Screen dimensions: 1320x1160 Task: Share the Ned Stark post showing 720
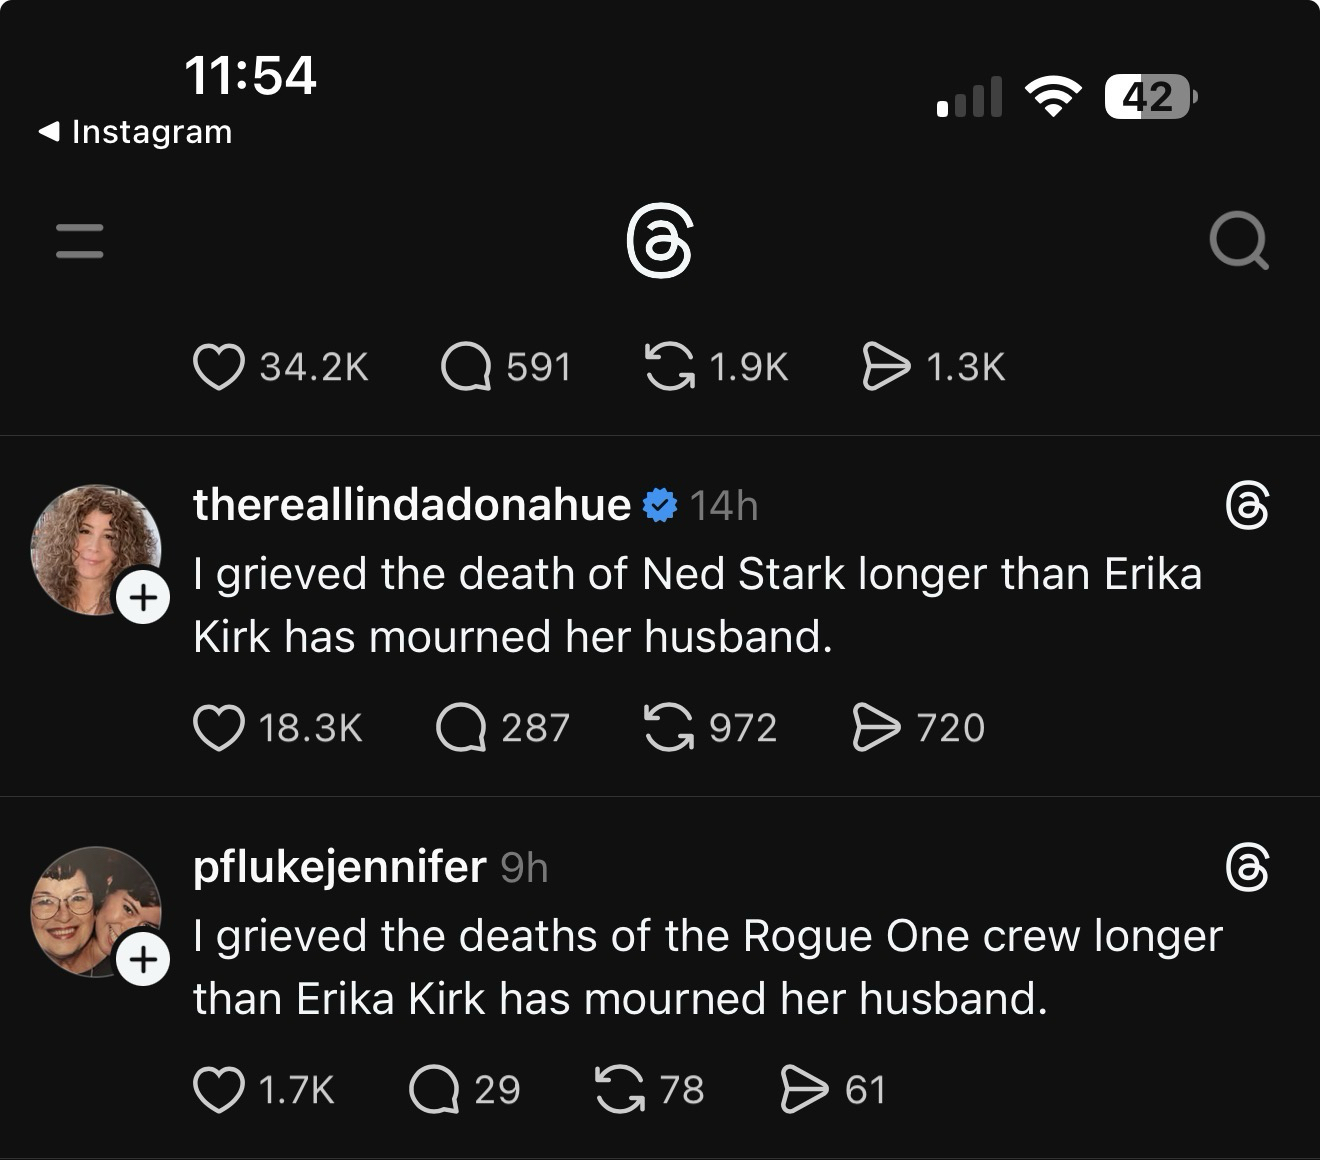876,728
